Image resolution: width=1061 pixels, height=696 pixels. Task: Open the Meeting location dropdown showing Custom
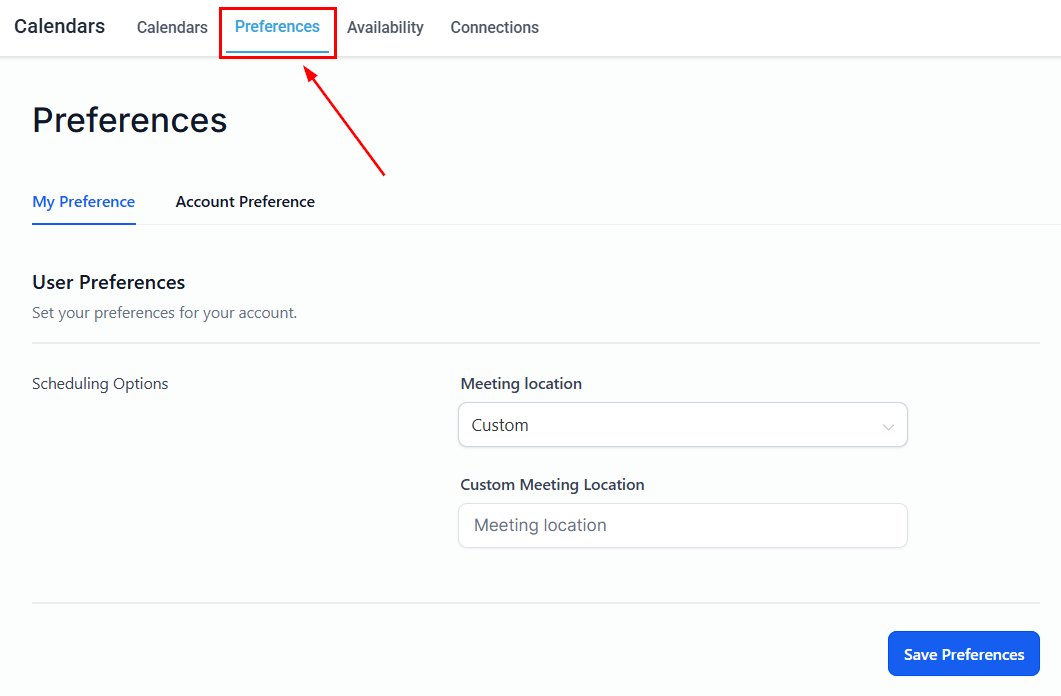pos(683,425)
